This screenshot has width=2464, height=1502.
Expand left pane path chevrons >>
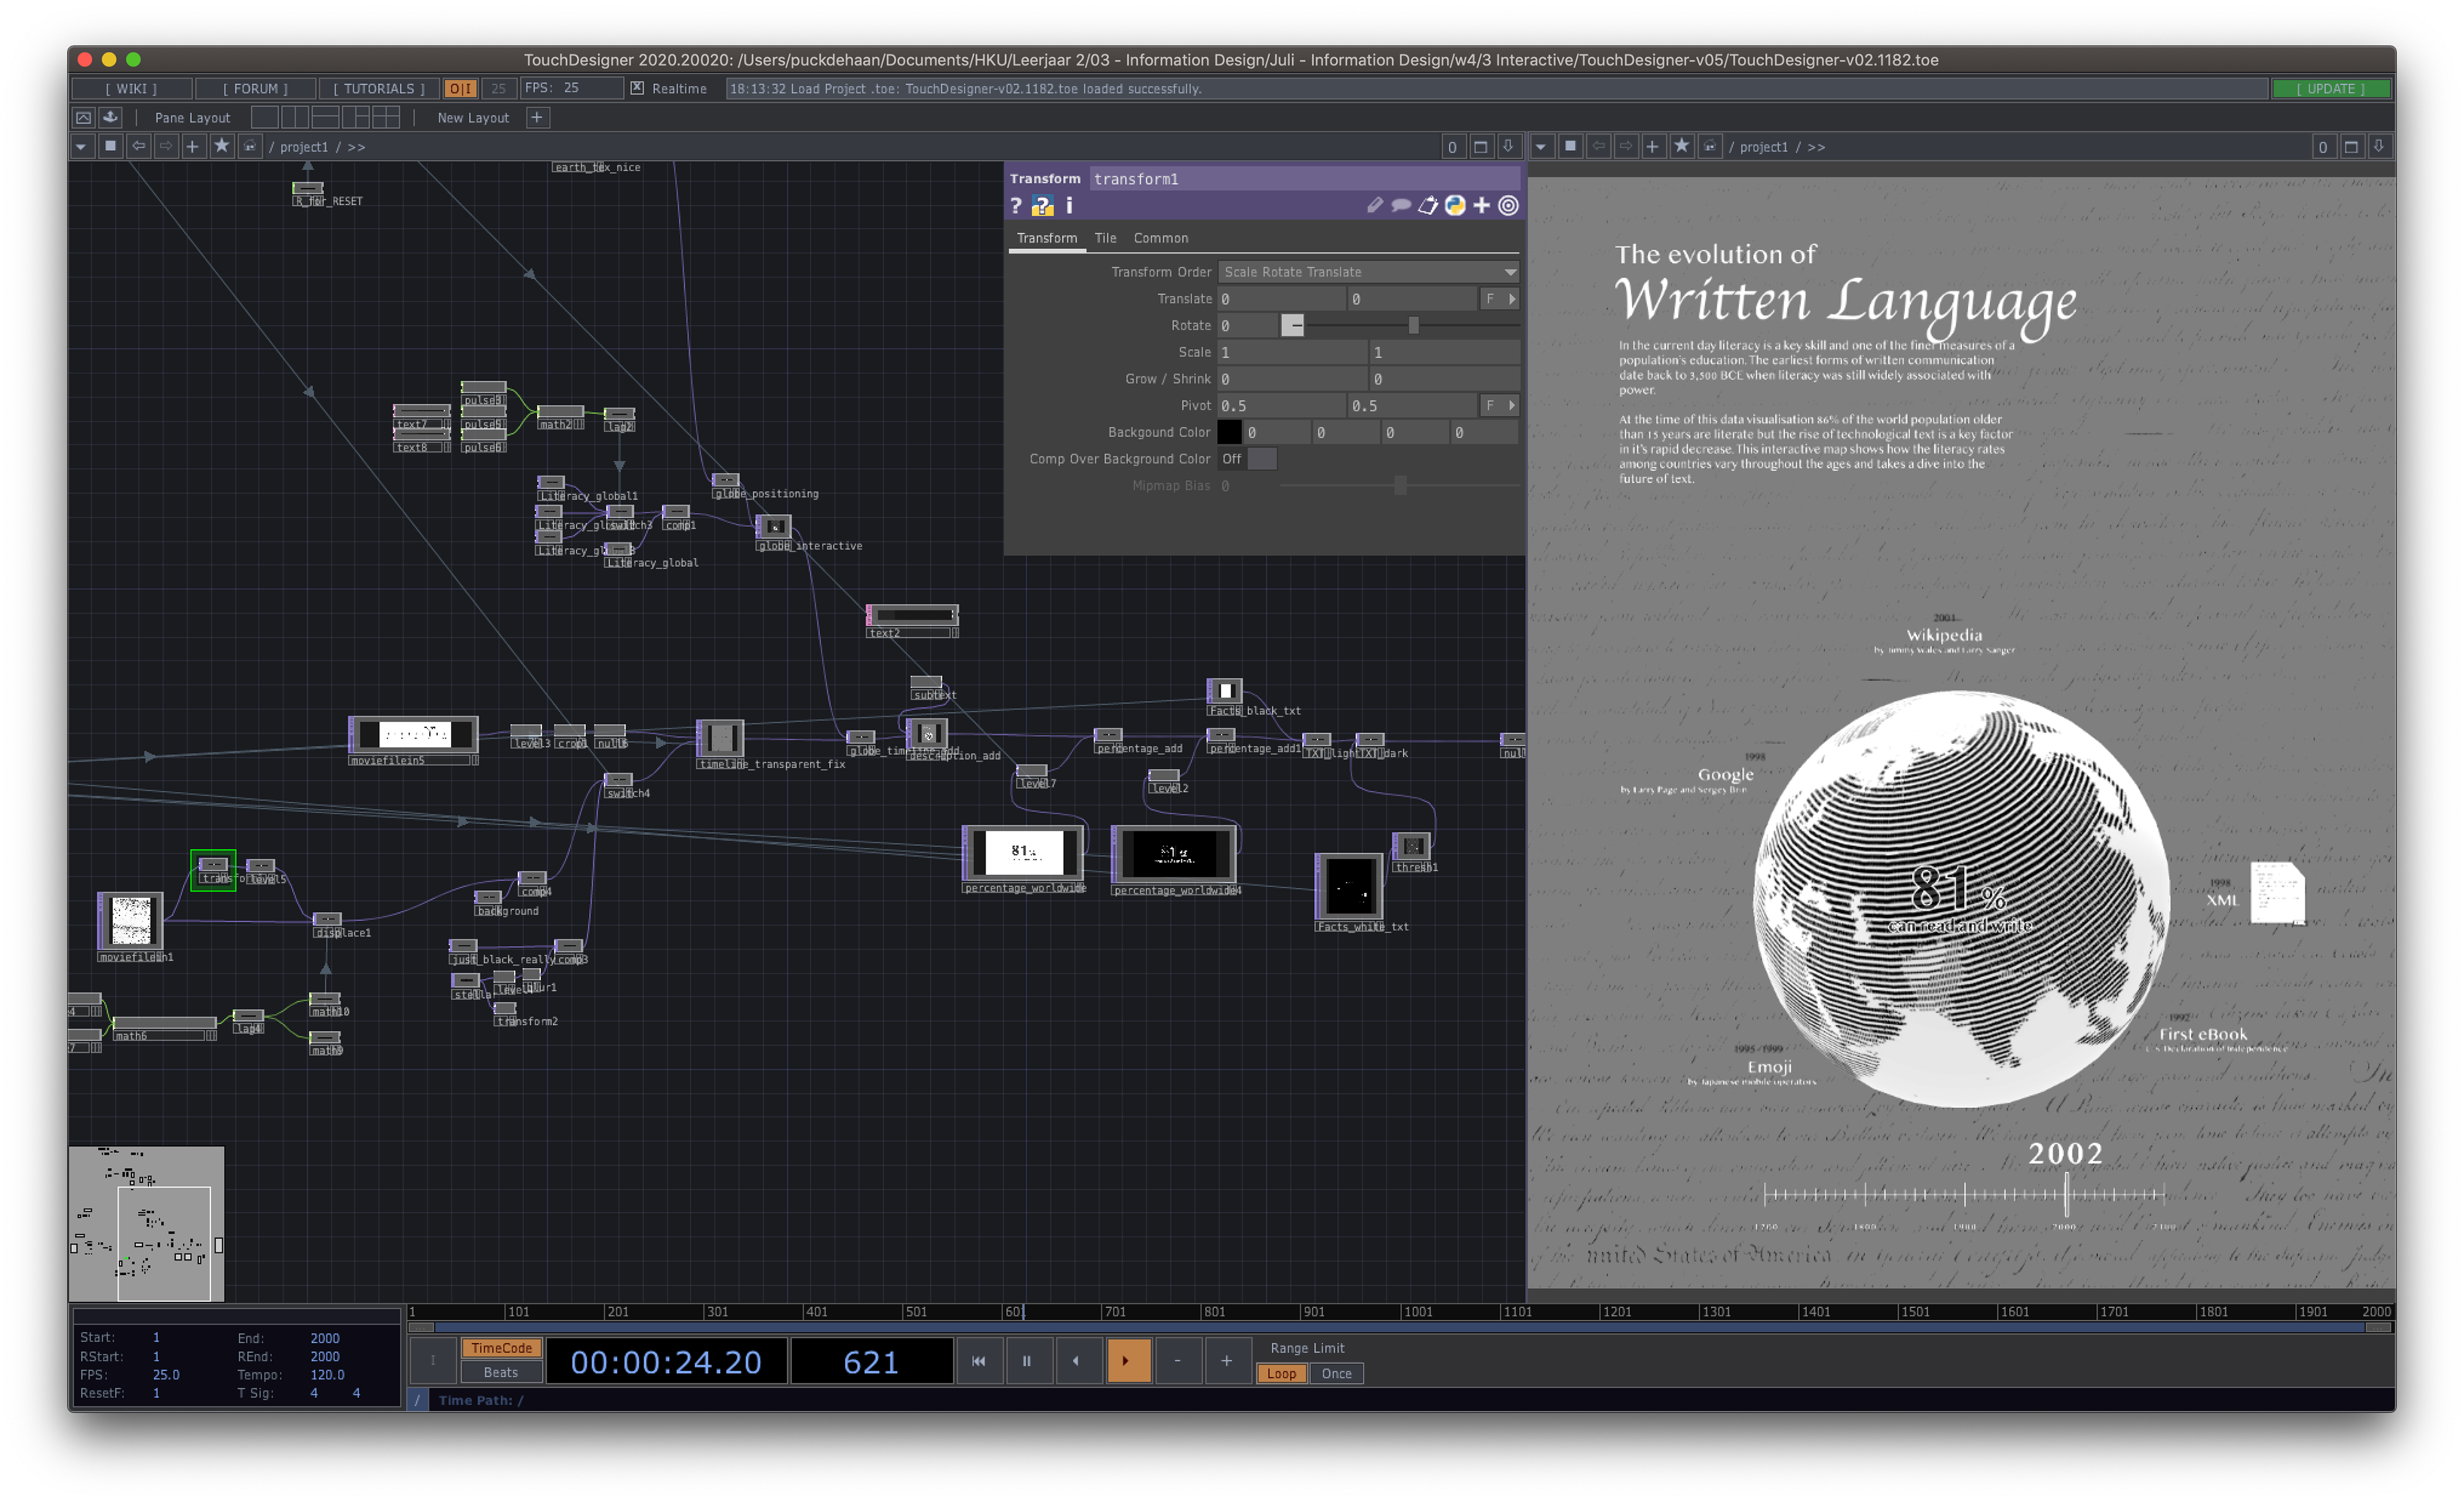pyautogui.click(x=356, y=147)
